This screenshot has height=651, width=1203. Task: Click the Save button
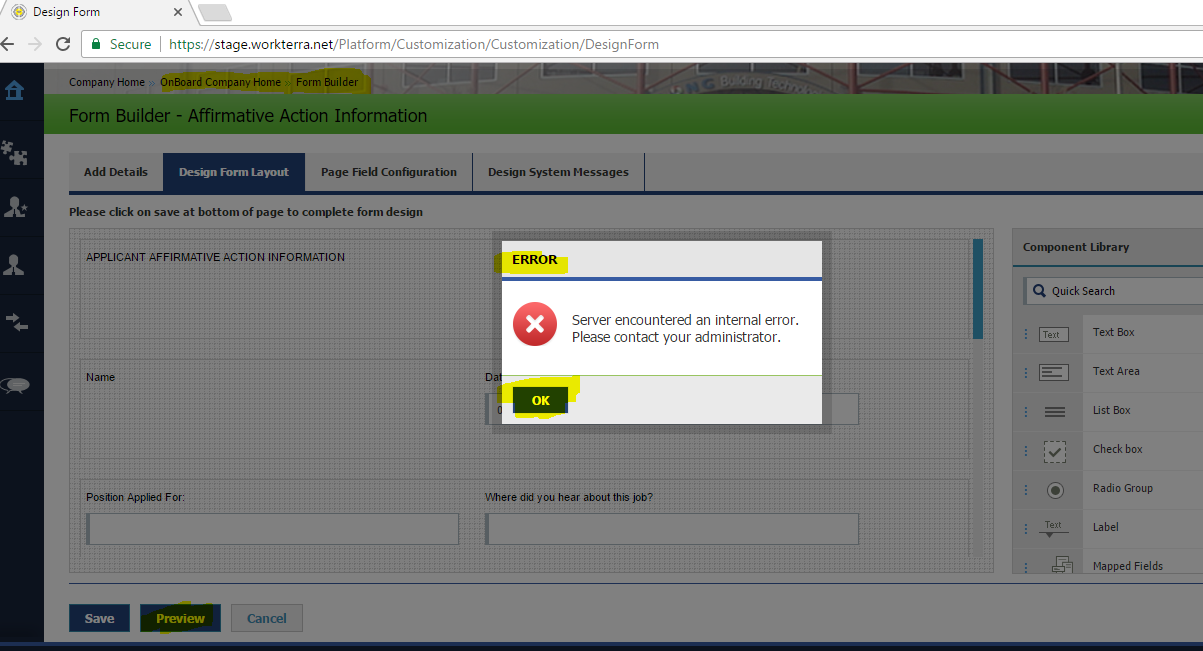coord(99,618)
